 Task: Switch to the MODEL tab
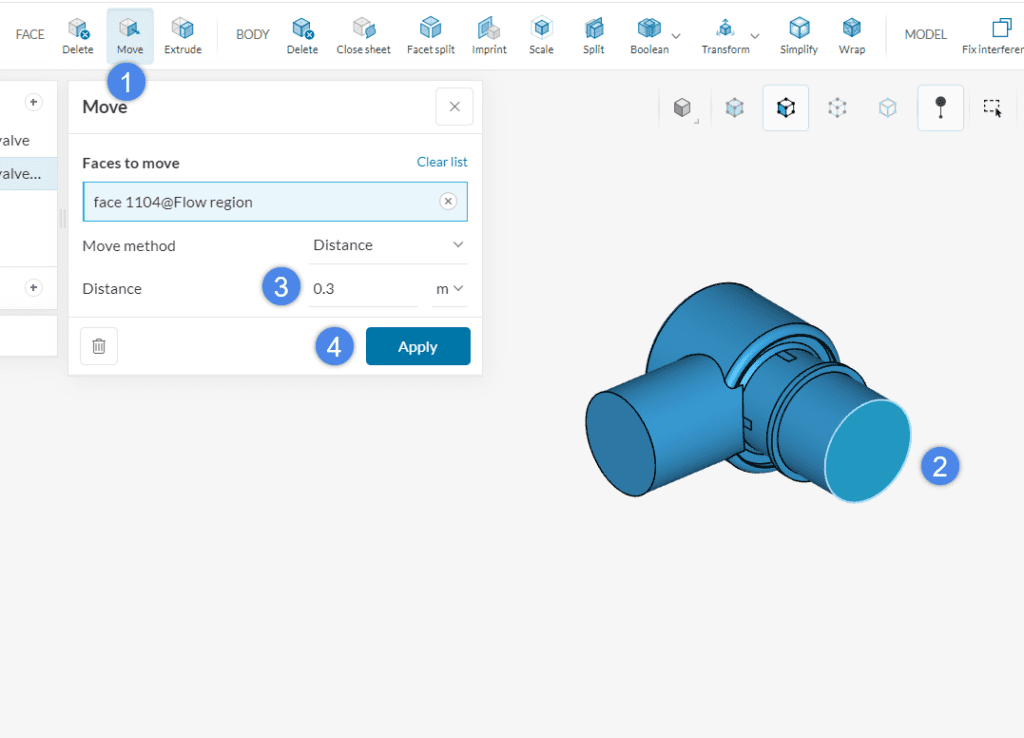(x=925, y=34)
